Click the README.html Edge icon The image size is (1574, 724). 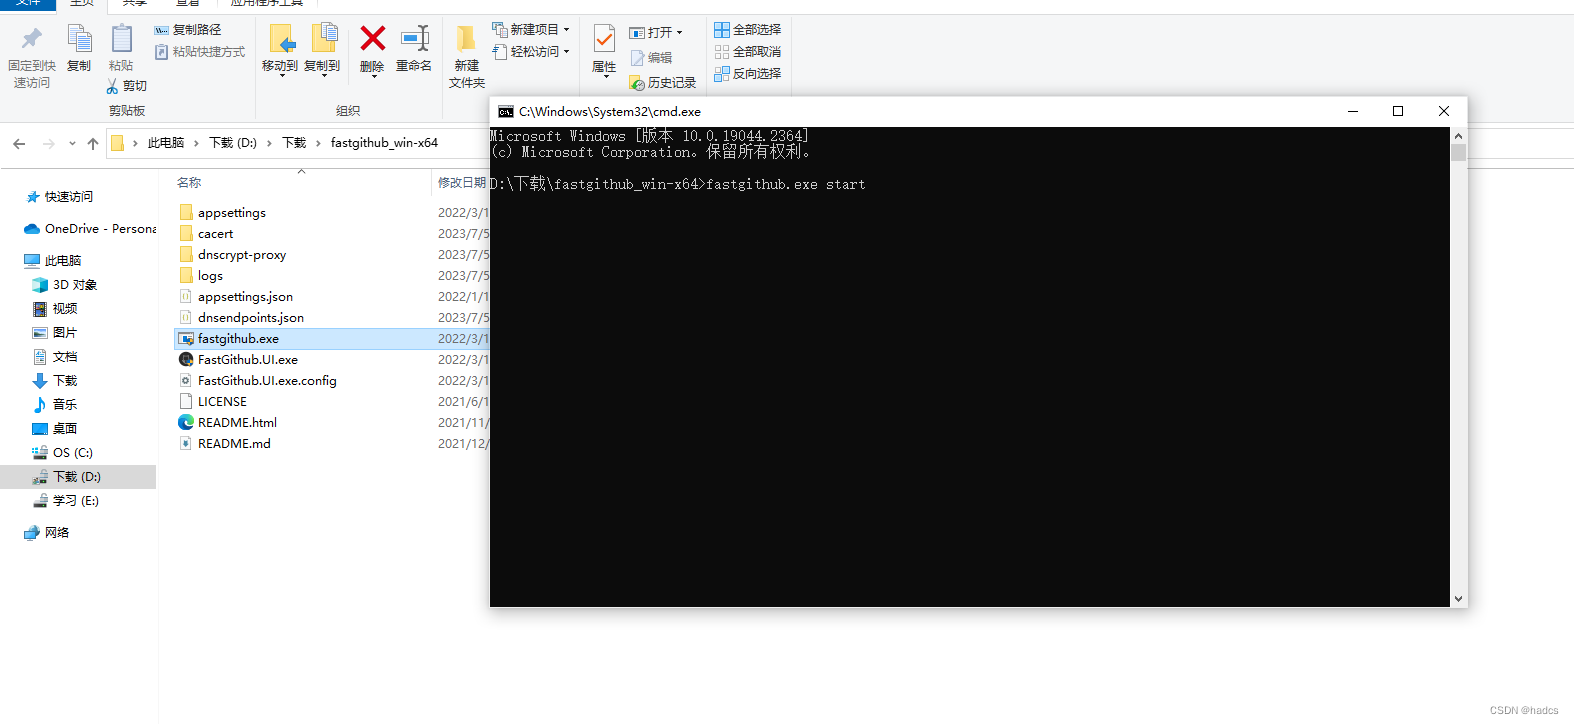(186, 423)
